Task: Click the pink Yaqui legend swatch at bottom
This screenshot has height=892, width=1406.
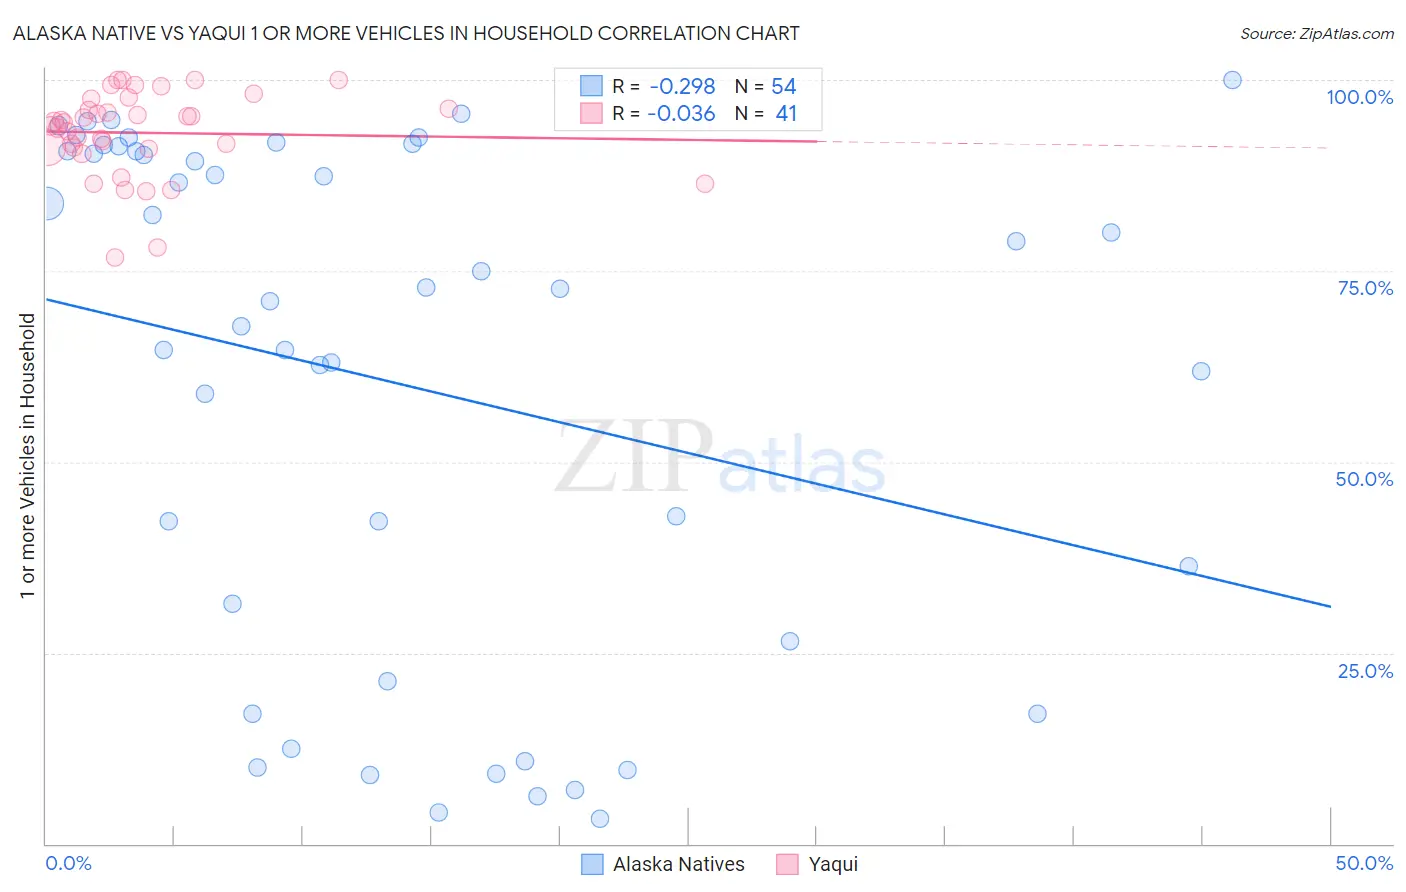Action: [788, 864]
